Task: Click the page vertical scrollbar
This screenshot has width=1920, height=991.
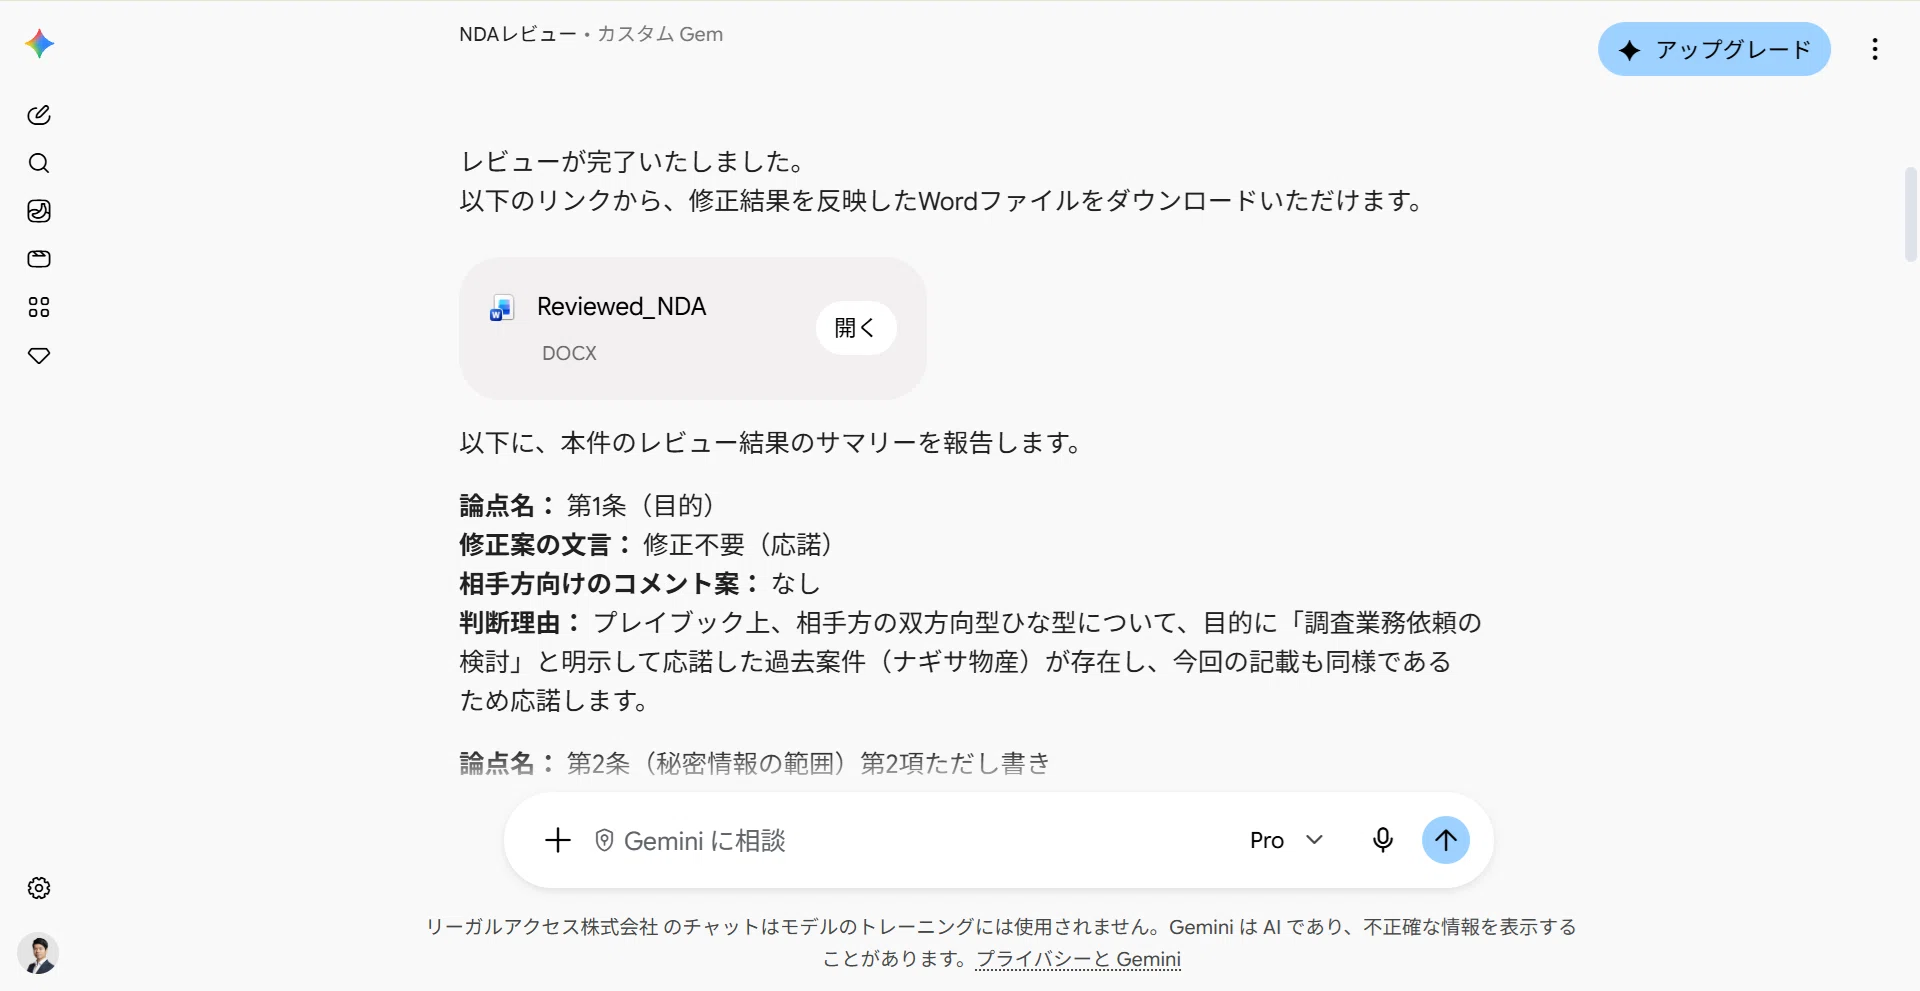Action: [1911, 215]
